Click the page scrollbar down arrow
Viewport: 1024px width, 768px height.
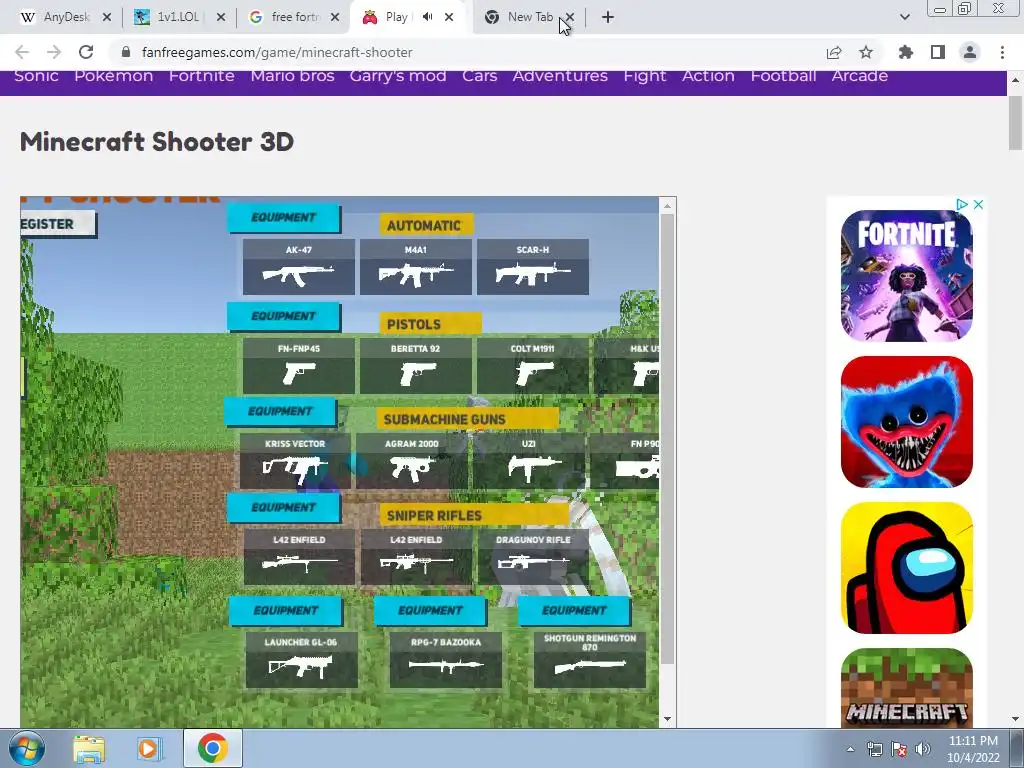point(1015,719)
